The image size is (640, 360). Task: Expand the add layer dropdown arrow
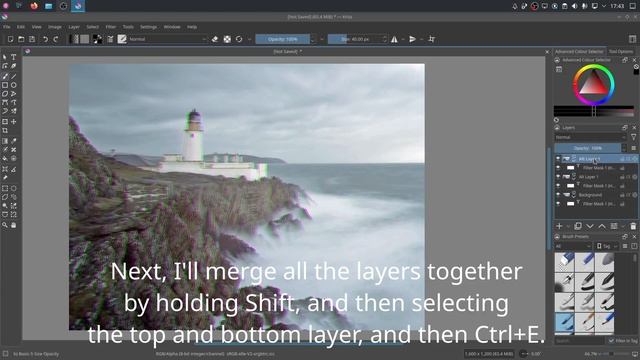point(568,226)
